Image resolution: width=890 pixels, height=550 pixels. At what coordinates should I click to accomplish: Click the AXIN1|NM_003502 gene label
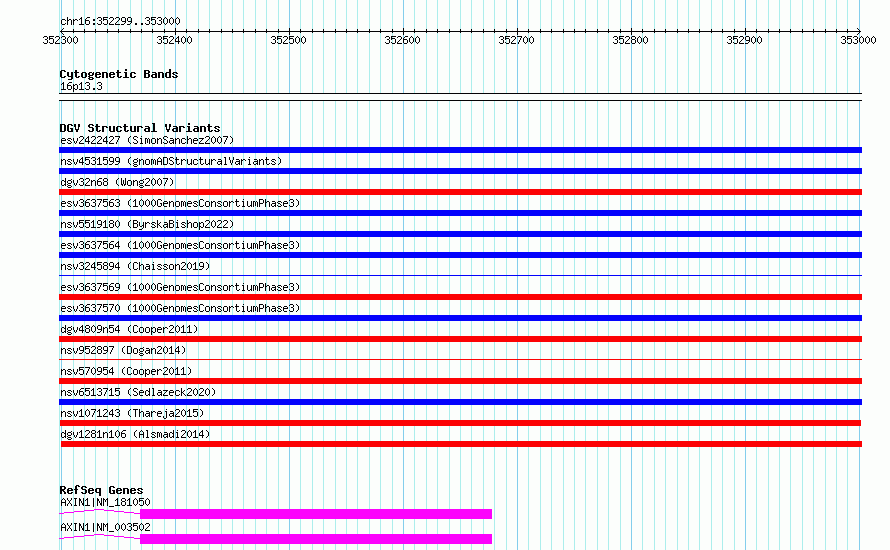tap(105, 527)
